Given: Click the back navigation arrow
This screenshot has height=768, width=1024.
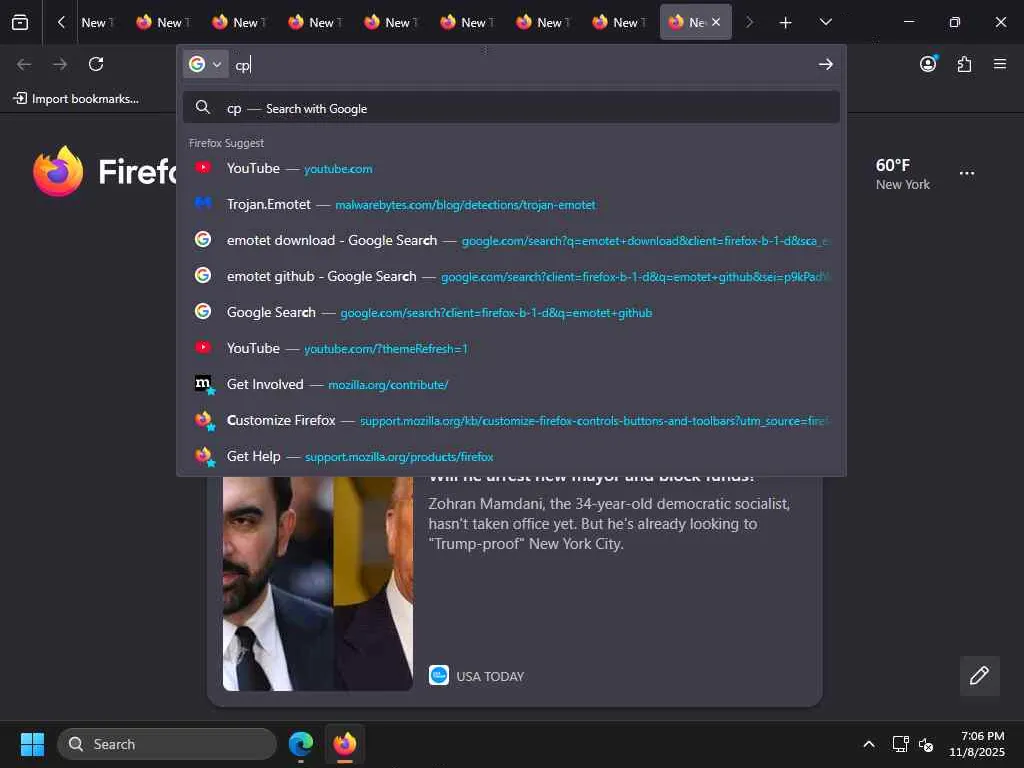Looking at the screenshot, I should click(x=24, y=64).
